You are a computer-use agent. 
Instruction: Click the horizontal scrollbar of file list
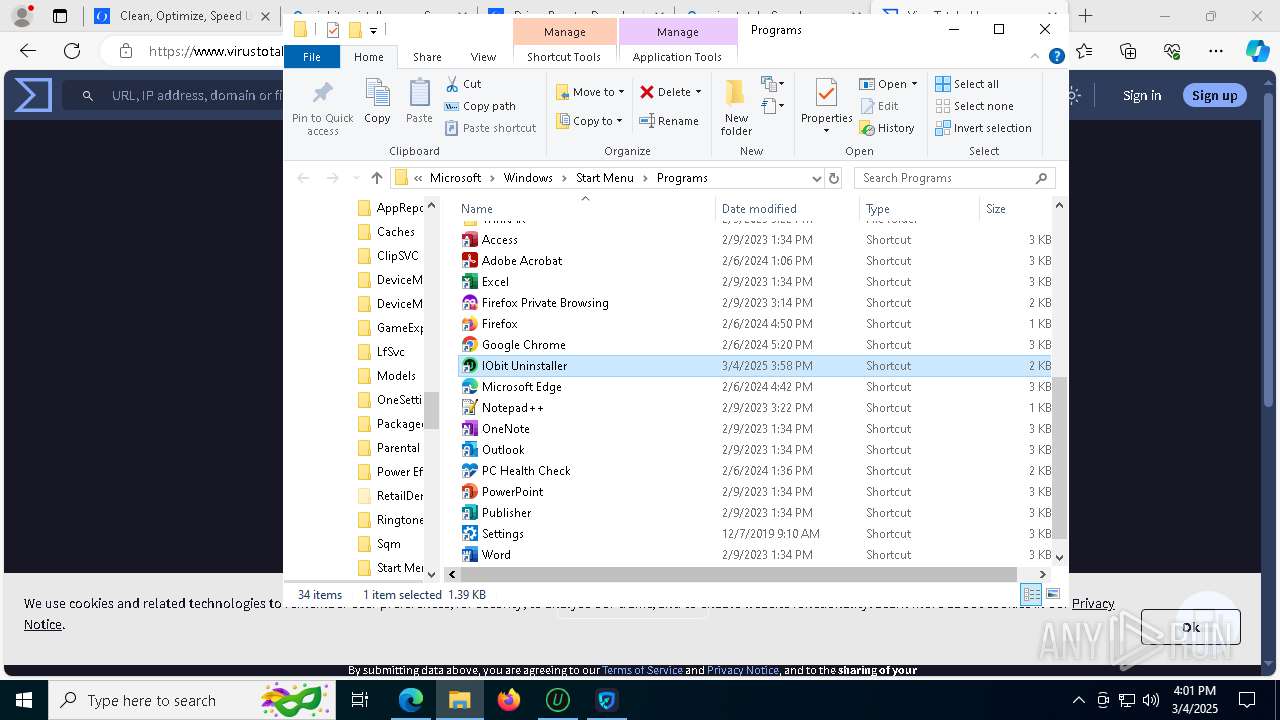pyautogui.click(x=739, y=574)
